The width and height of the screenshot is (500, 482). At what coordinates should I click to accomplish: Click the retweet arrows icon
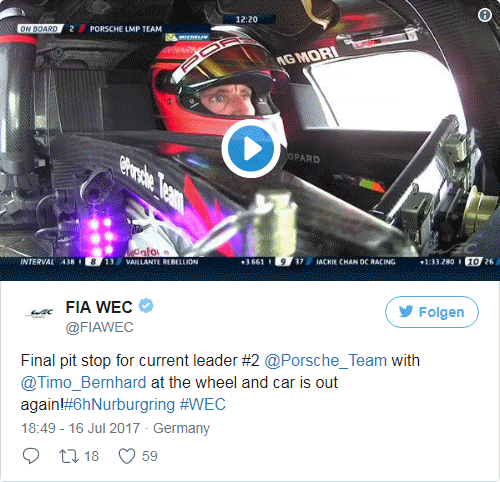(x=69, y=456)
